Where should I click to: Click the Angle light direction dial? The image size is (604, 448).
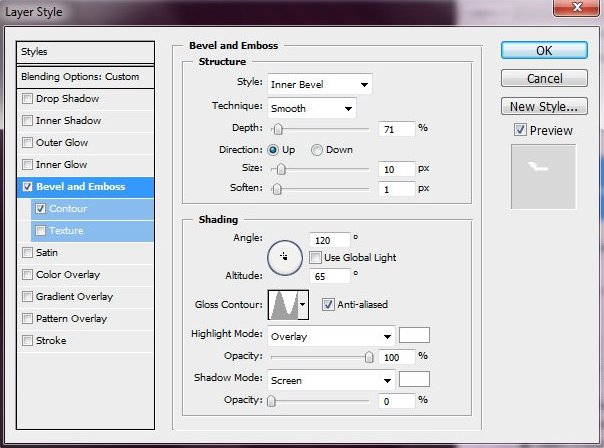click(x=284, y=256)
